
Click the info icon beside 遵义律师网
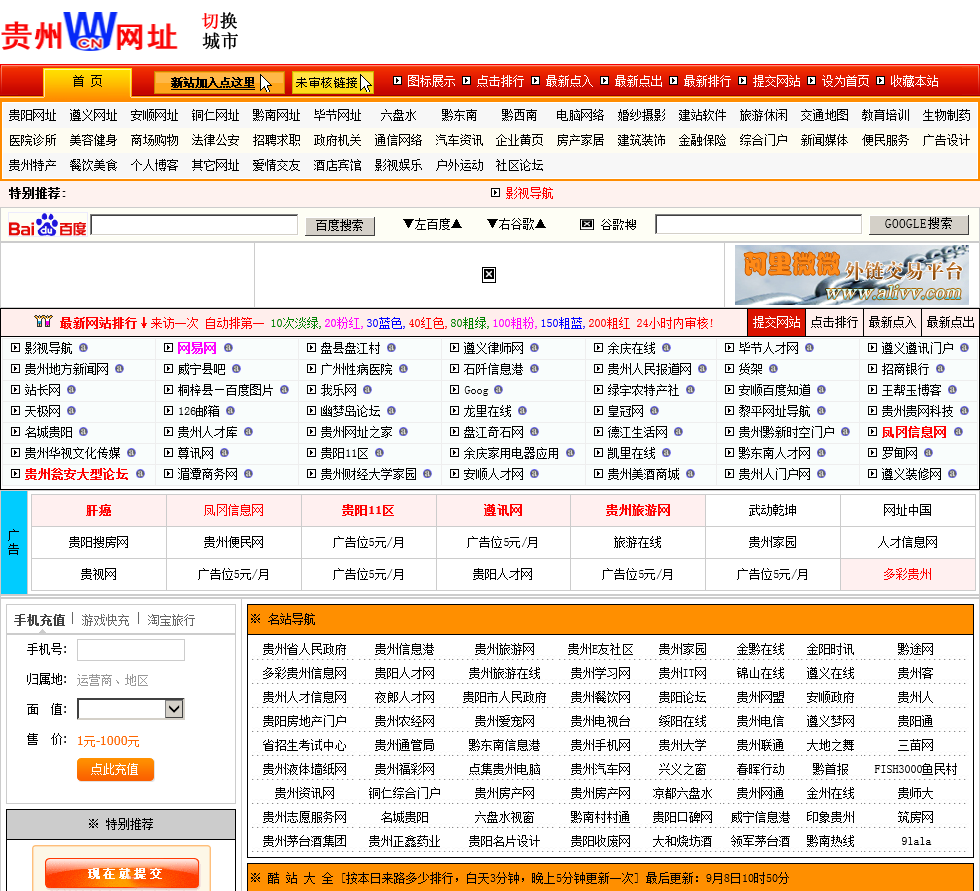534,347
